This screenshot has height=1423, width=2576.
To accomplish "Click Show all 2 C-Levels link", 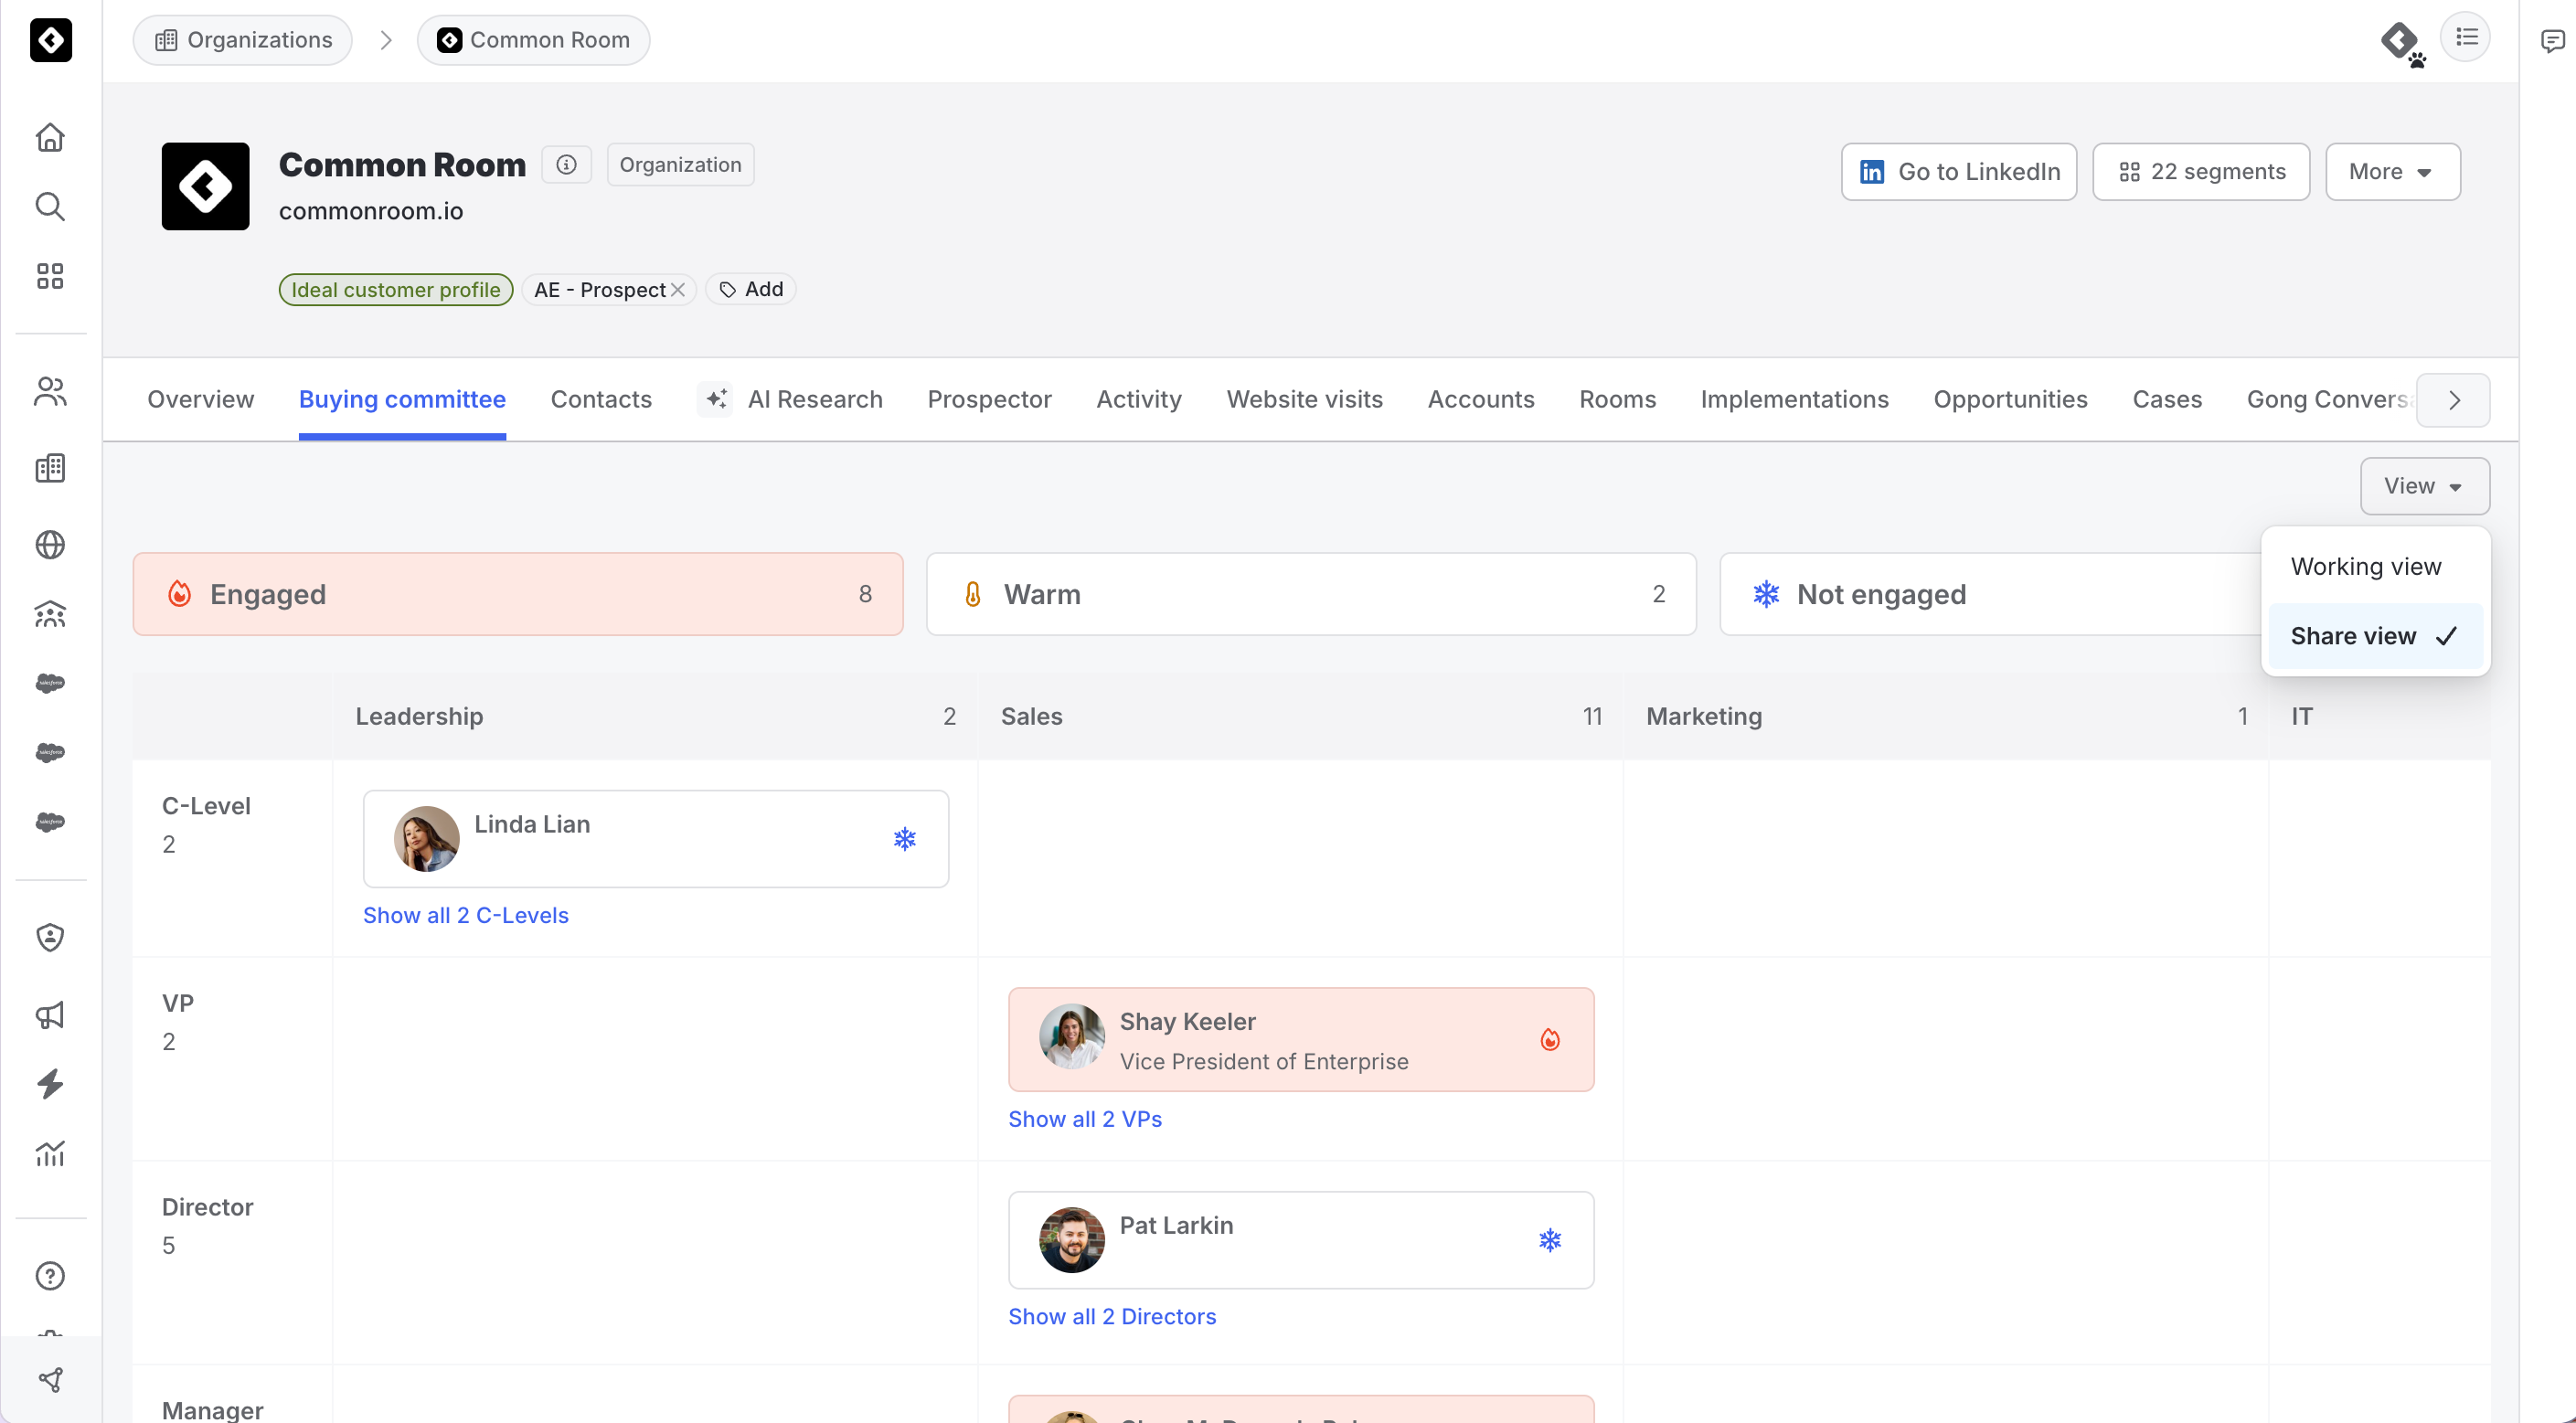I will click(x=465, y=915).
